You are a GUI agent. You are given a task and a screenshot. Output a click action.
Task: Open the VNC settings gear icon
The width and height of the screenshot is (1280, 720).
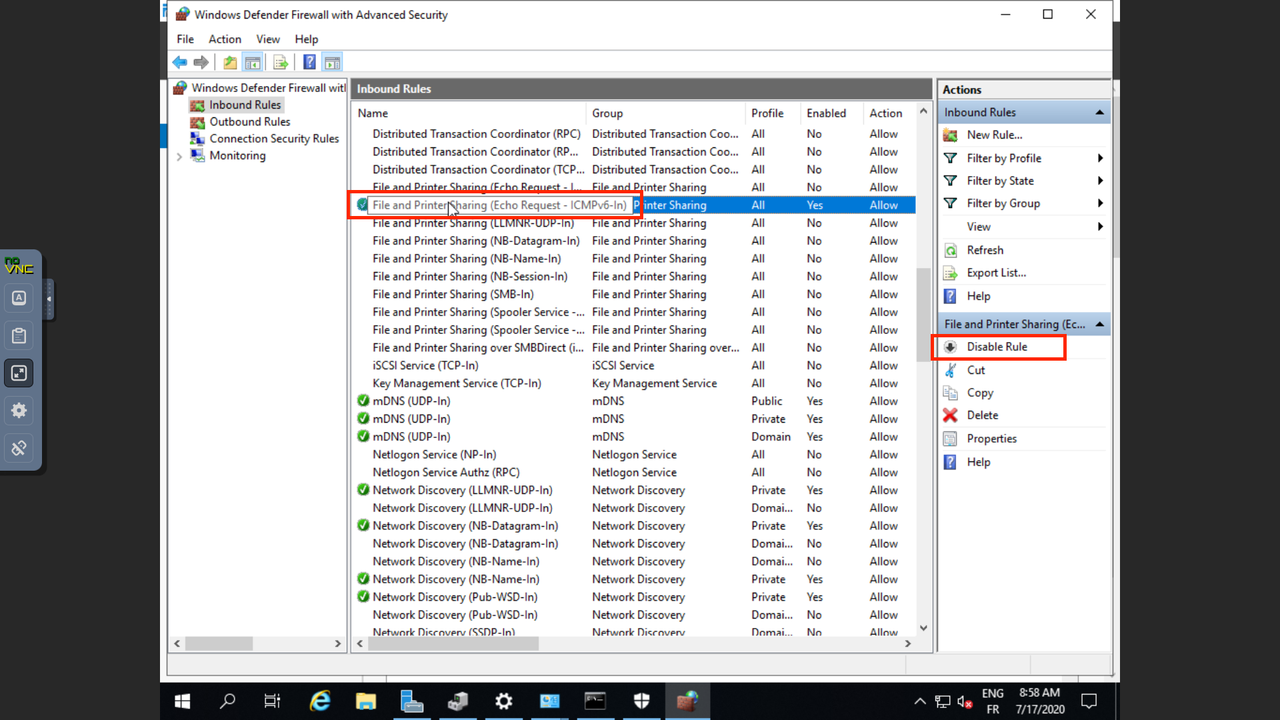[19, 411]
